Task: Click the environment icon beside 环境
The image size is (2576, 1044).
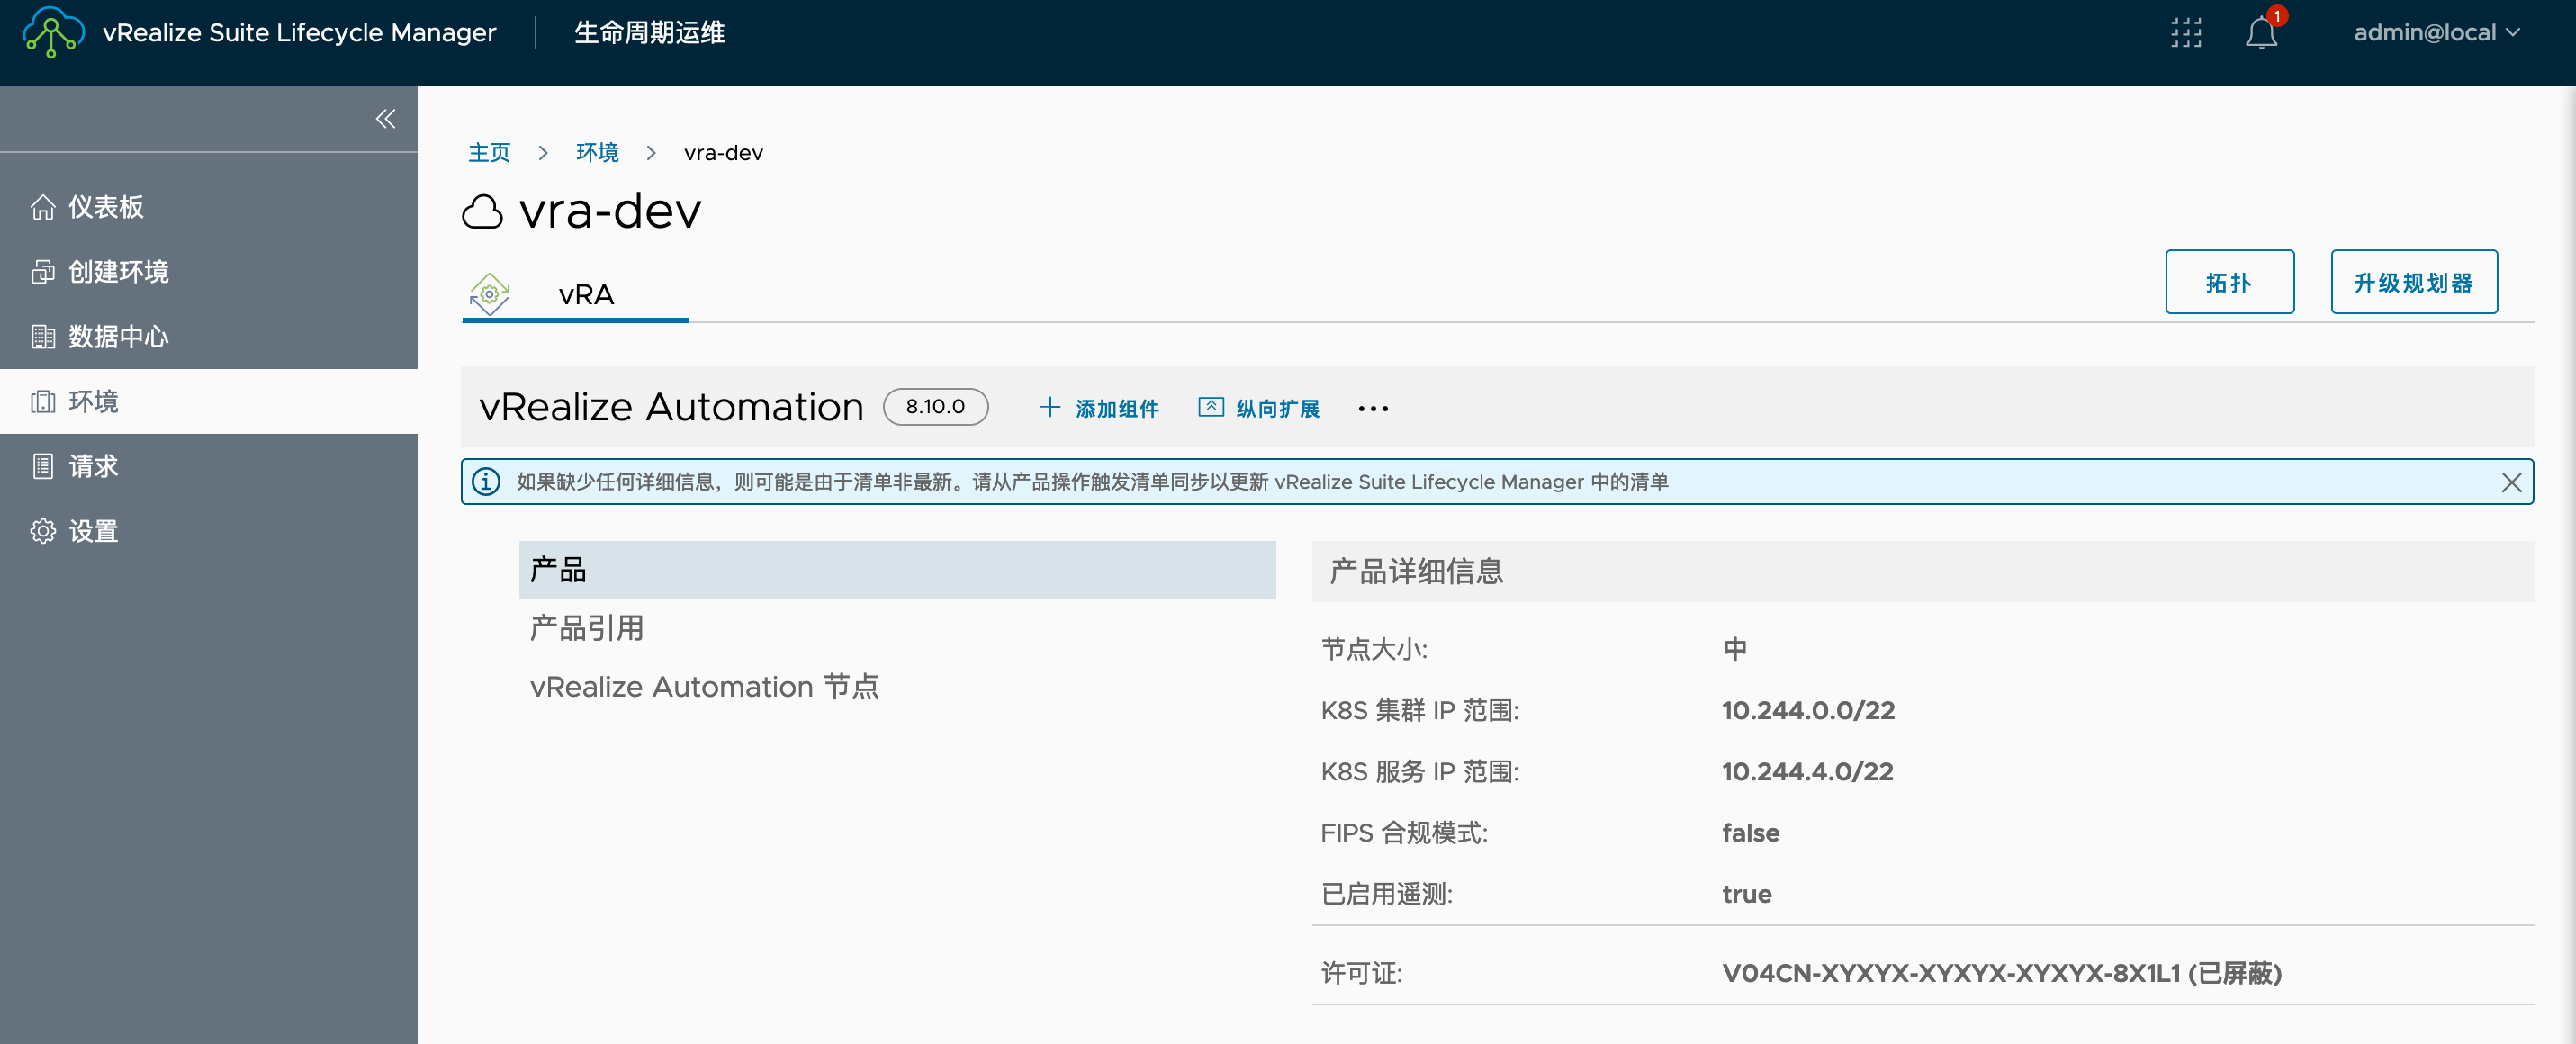Action: 43,401
